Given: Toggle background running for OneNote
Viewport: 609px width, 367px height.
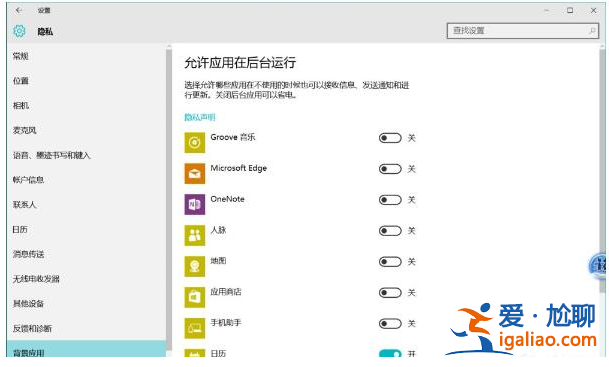Looking at the screenshot, I should point(390,200).
